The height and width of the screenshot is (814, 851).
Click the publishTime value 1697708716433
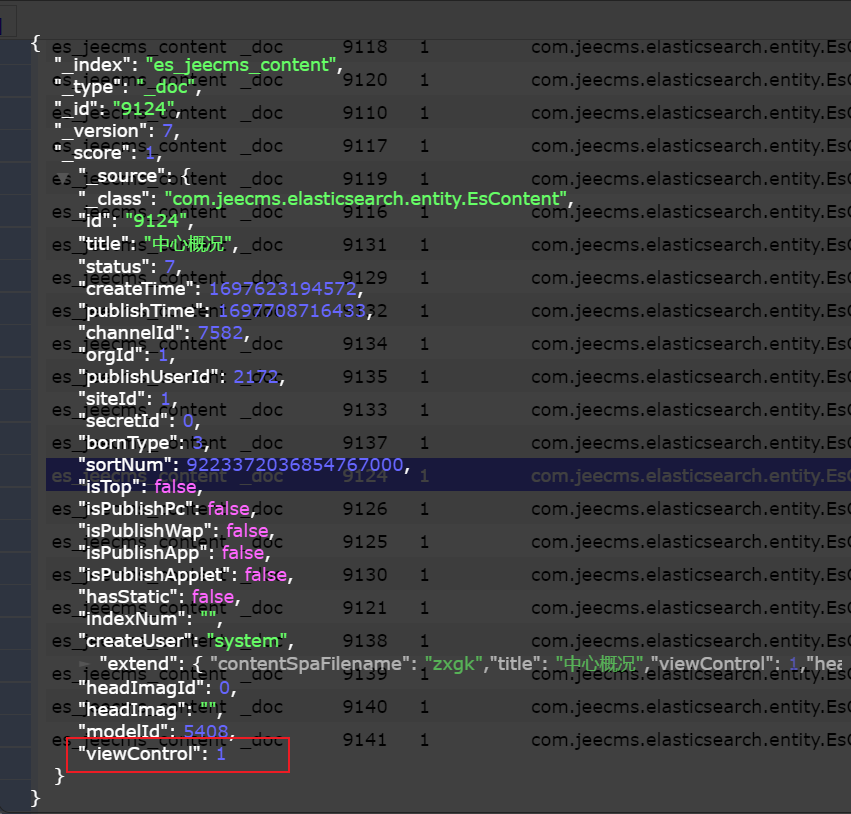[x=292, y=310]
